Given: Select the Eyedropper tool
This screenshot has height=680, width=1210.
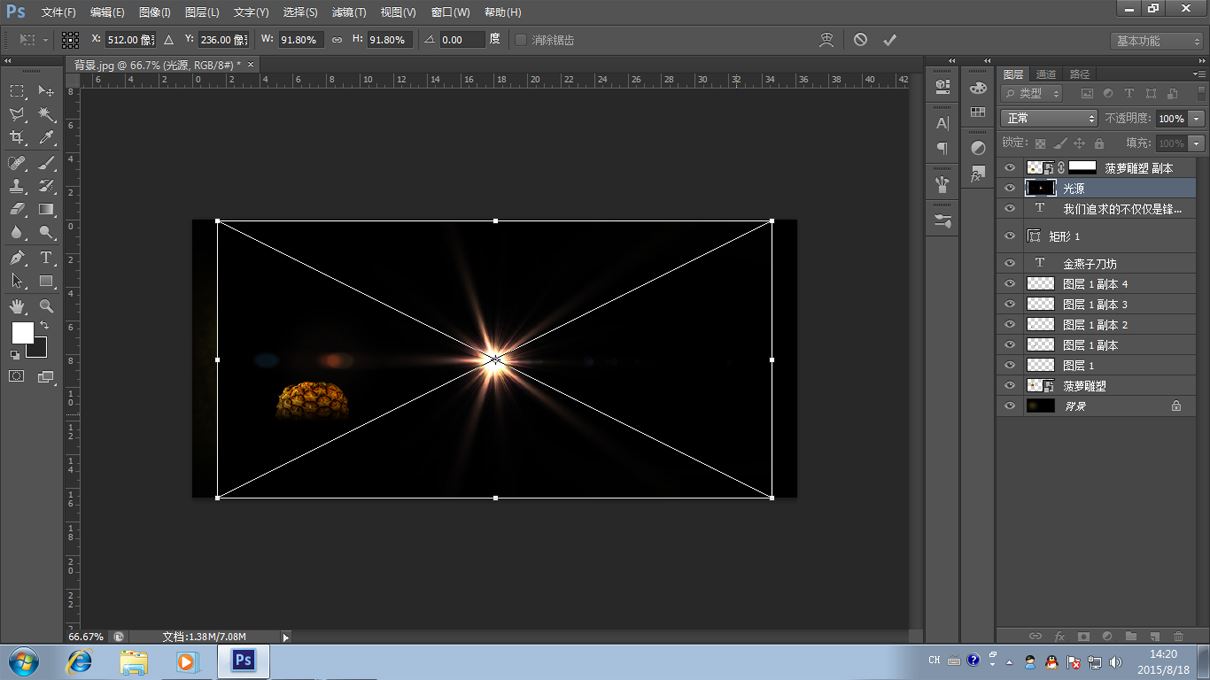Looking at the screenshot, I should tap(46, 138).
